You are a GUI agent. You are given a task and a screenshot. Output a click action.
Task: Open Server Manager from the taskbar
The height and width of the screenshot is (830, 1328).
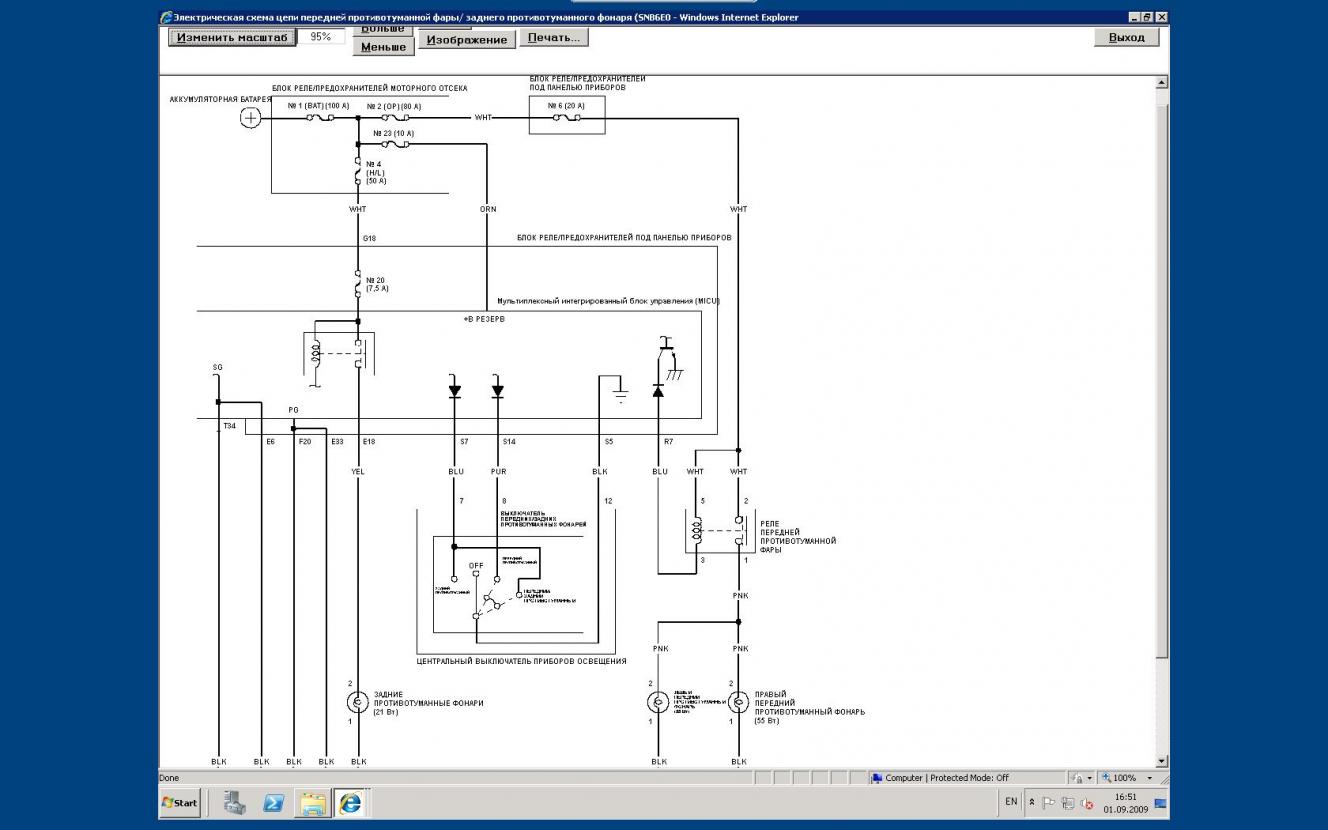coord(235,802)
